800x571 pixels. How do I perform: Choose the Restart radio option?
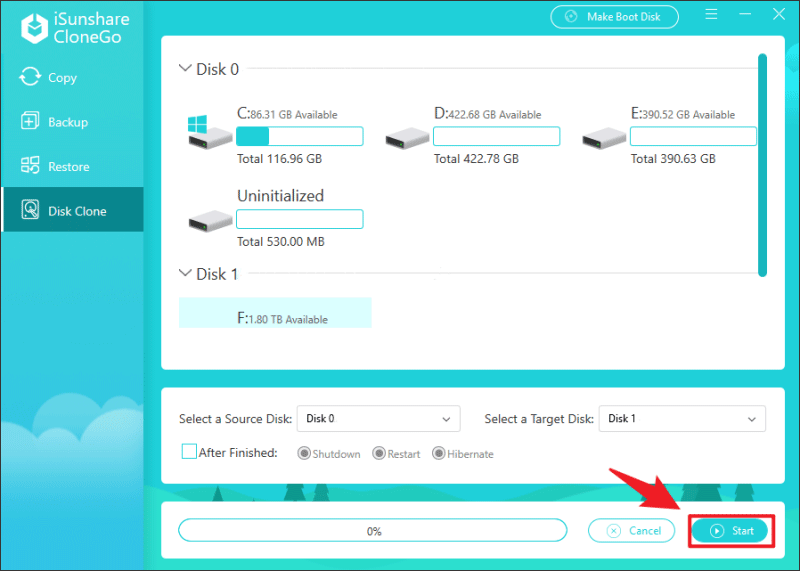379,454
